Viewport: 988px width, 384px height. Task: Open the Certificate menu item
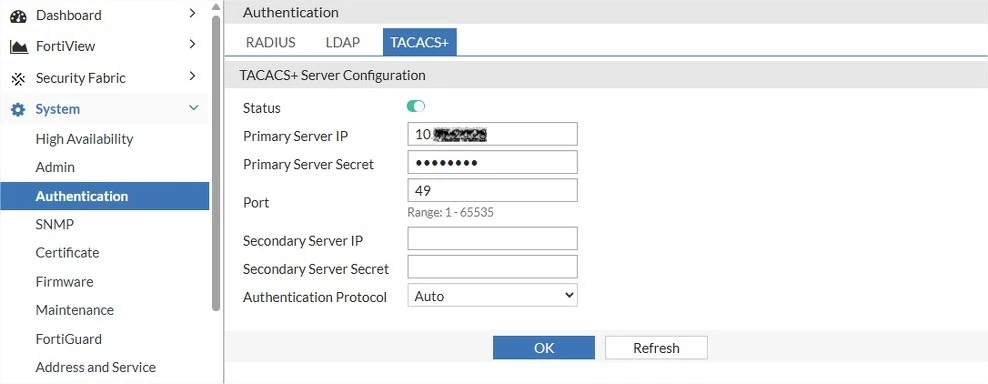[x=67, y=253]
